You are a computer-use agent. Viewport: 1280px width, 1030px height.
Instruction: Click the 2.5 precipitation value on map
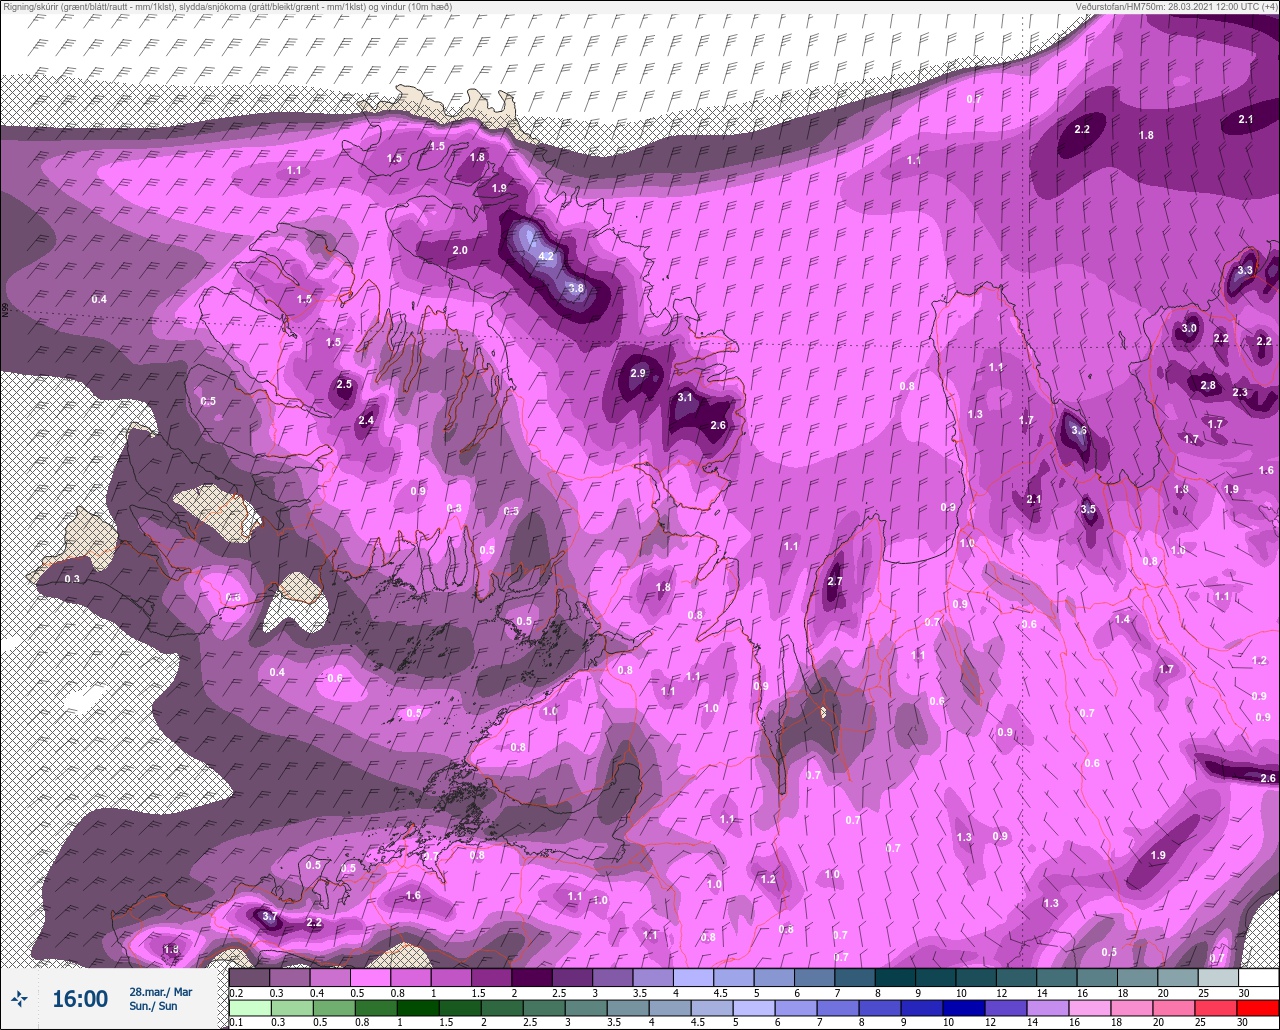click(x=344, y=384)
